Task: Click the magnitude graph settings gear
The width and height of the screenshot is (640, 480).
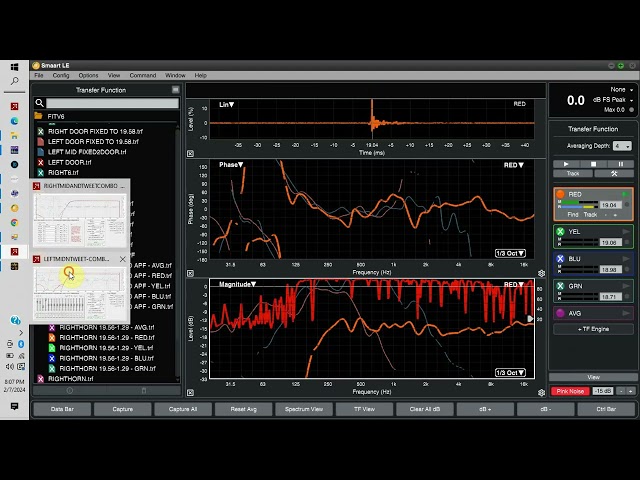Action: coord(541,392)
